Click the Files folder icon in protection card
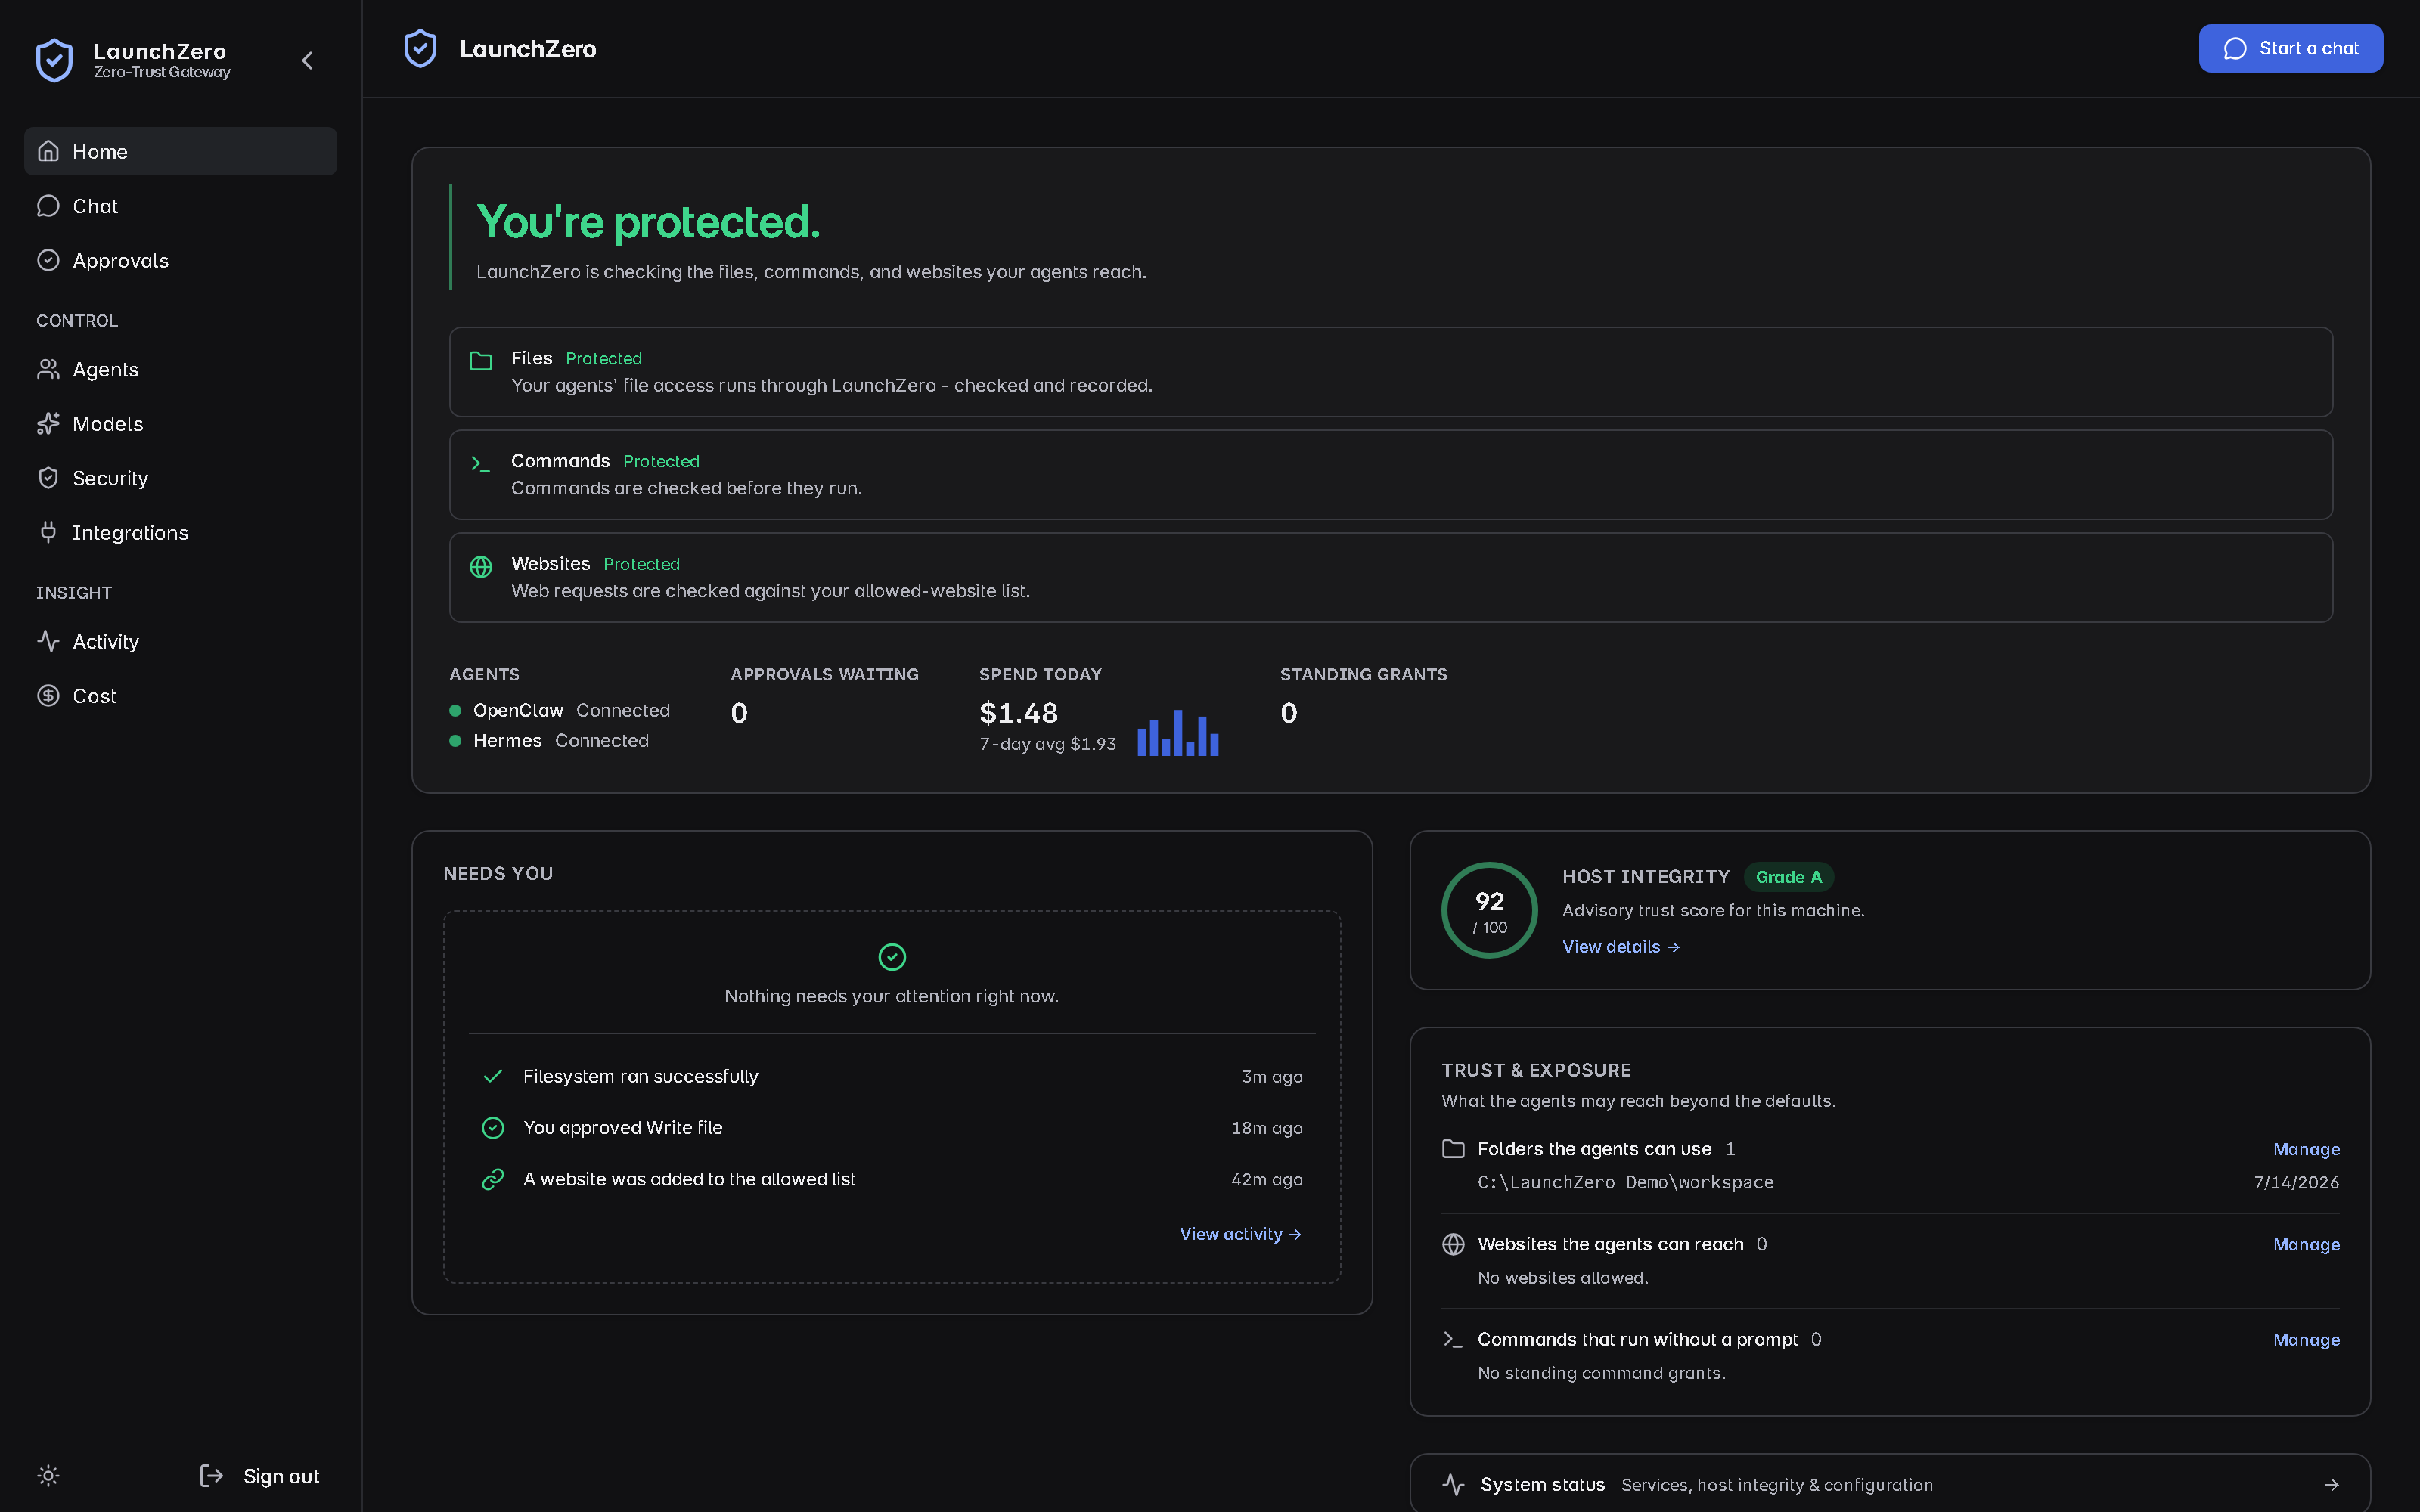 click(x=481, y=361)
